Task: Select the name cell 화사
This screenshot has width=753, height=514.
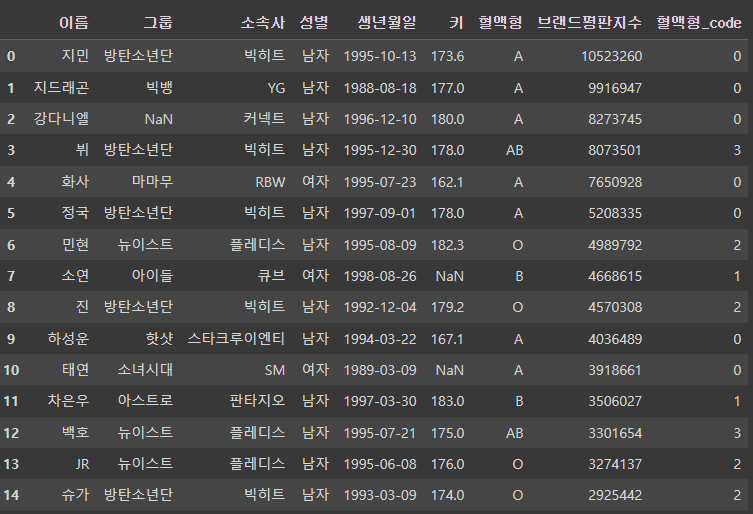Action: coord(75,182)
